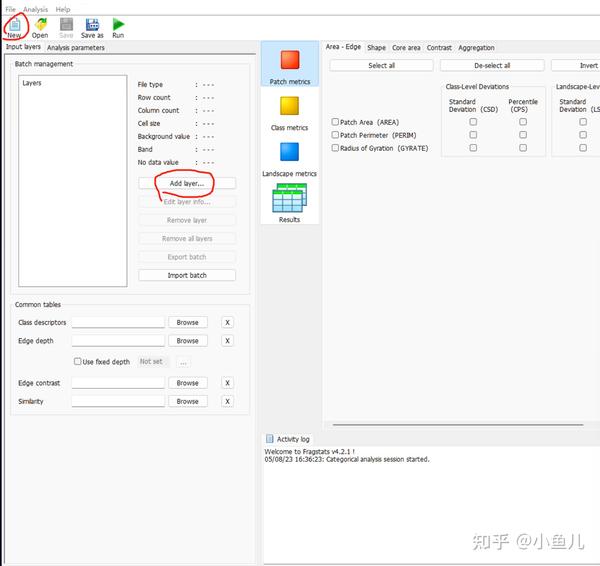Click the New session icon
Image resolution: width=600 pixels, height=566 pixels.
[x=15, y=25]
